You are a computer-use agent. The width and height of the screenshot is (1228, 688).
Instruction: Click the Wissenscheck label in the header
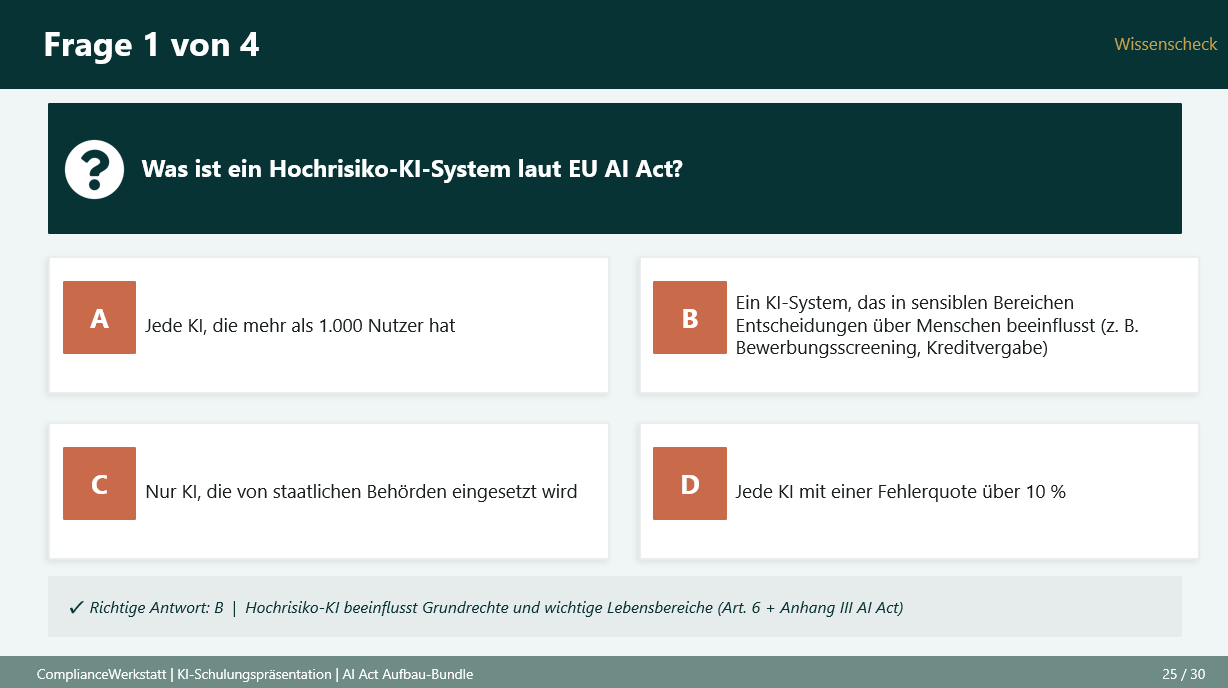(1165, 44)
